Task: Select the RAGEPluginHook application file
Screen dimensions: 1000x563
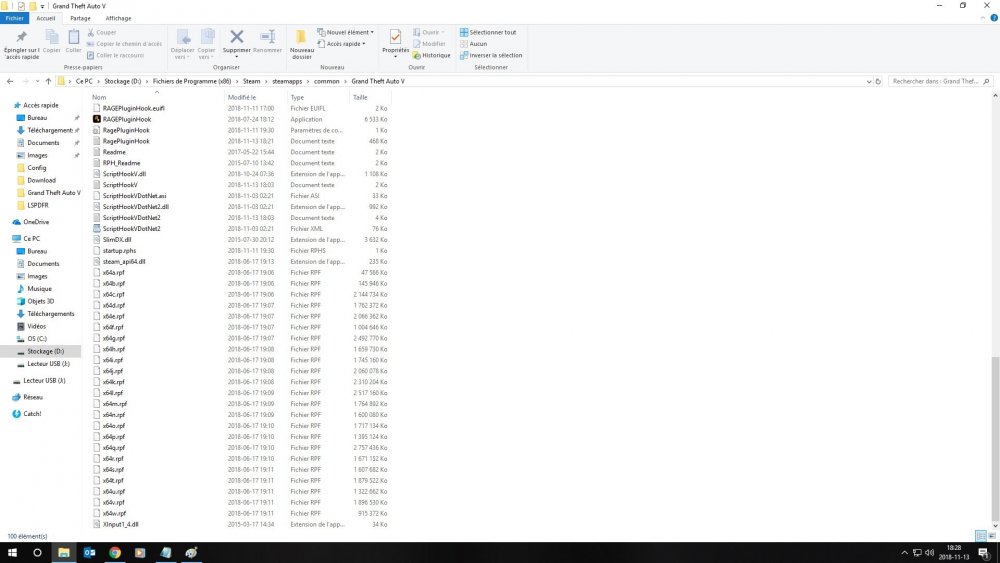Action: [127, 119]
